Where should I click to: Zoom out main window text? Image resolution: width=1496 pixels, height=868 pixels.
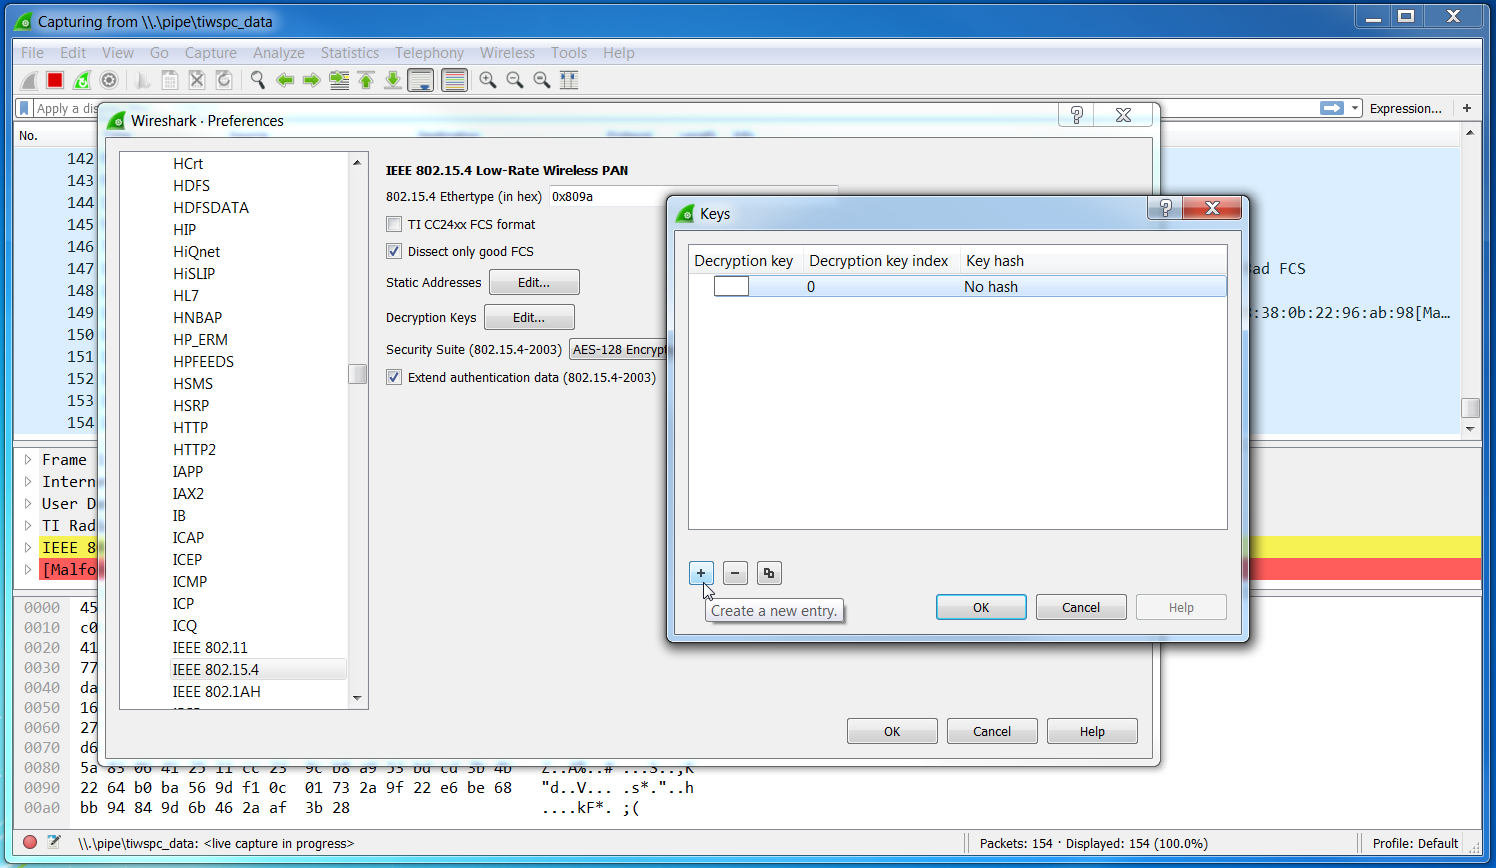tap(515, 80)
